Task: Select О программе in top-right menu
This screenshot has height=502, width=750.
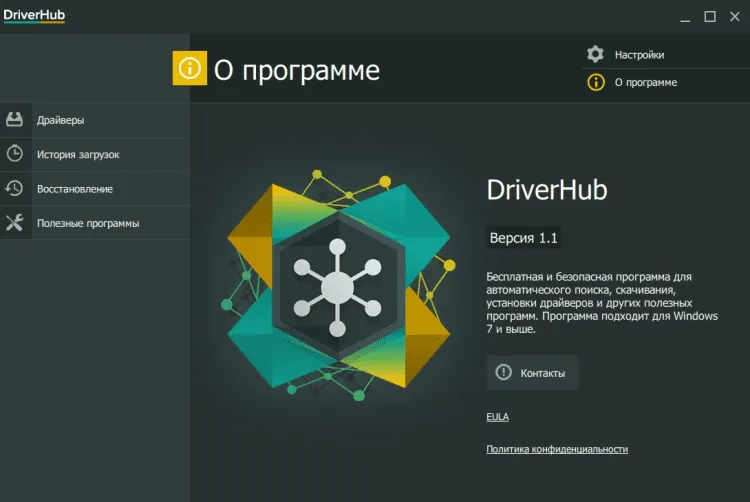Action: click(x=666, y=82)
